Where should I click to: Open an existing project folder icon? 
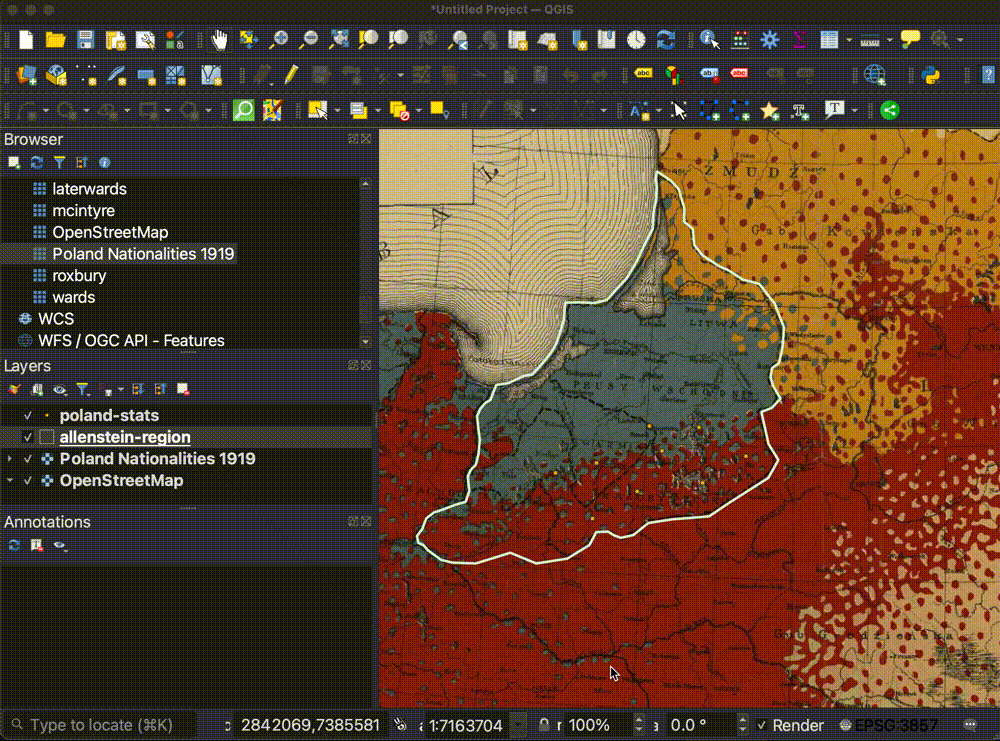pyautogui.click(x=55, y=40)
